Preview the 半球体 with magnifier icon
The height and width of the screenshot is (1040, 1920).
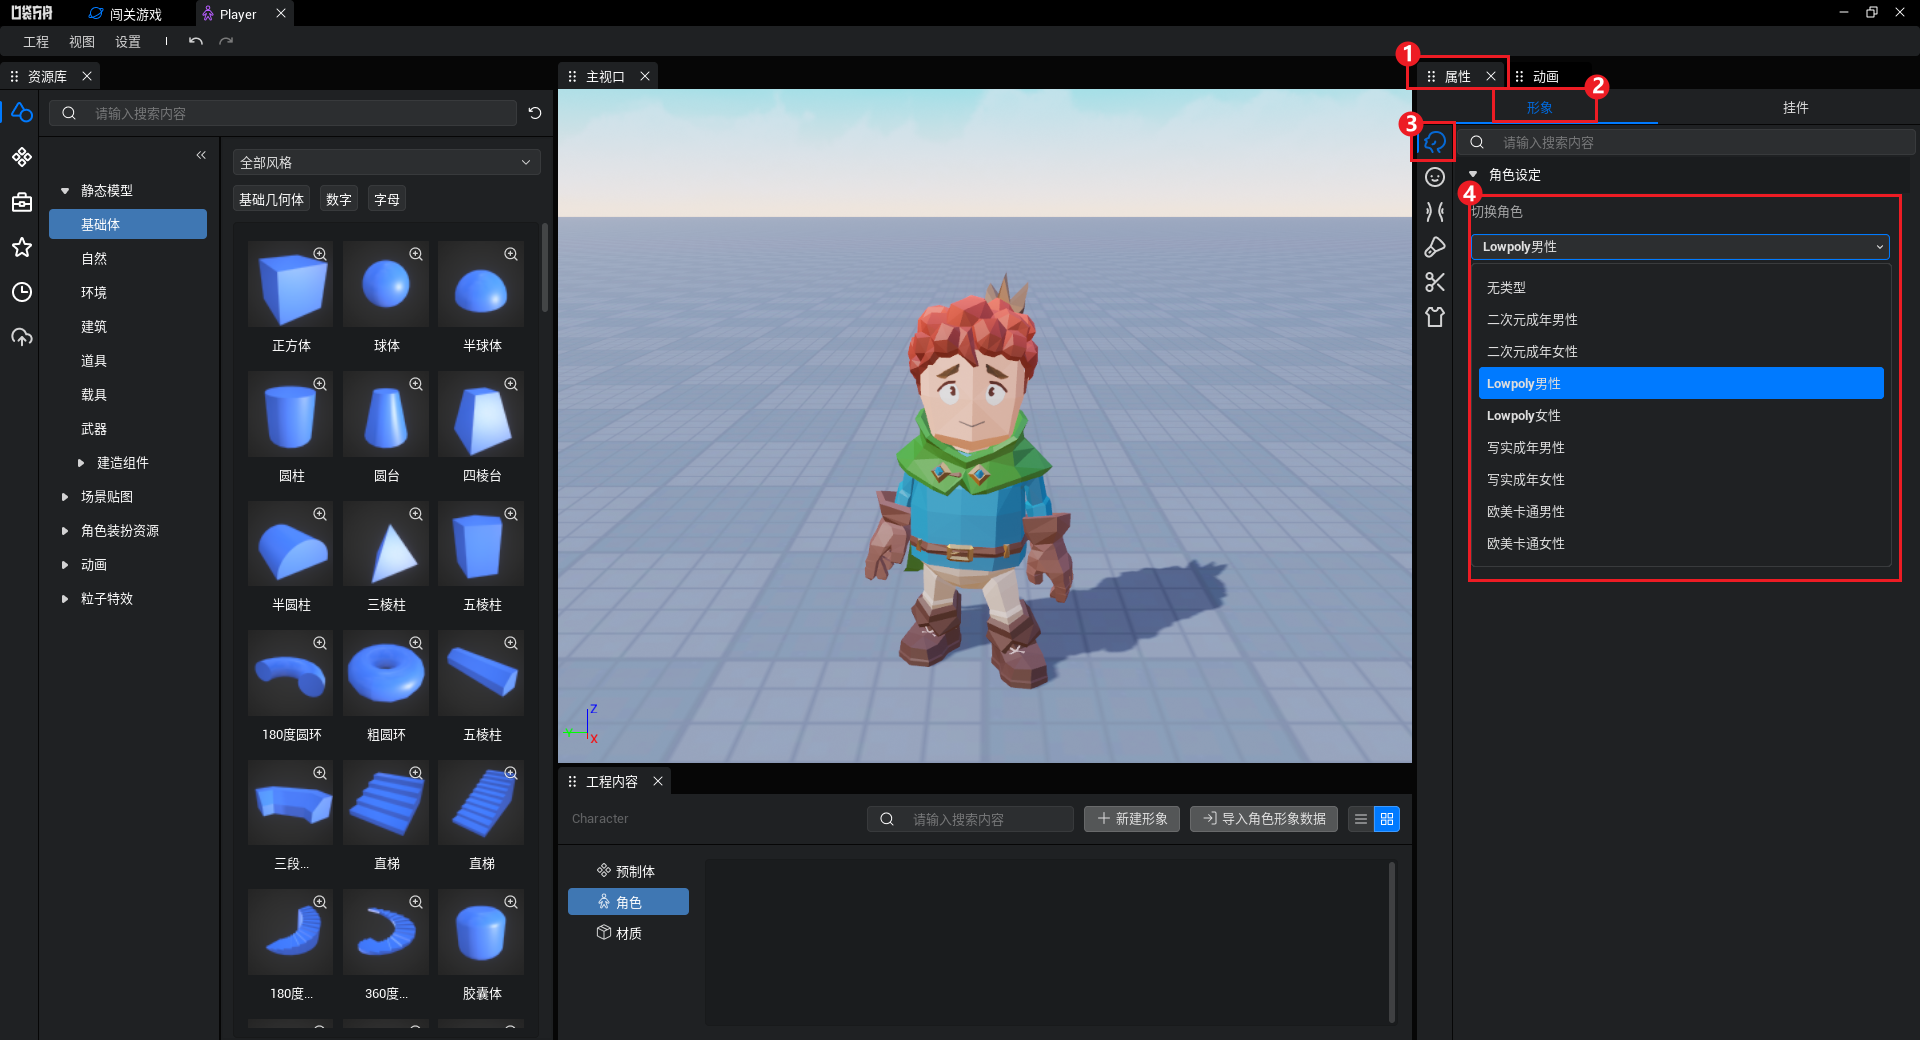pyautogui.click(x=511, y=254)
